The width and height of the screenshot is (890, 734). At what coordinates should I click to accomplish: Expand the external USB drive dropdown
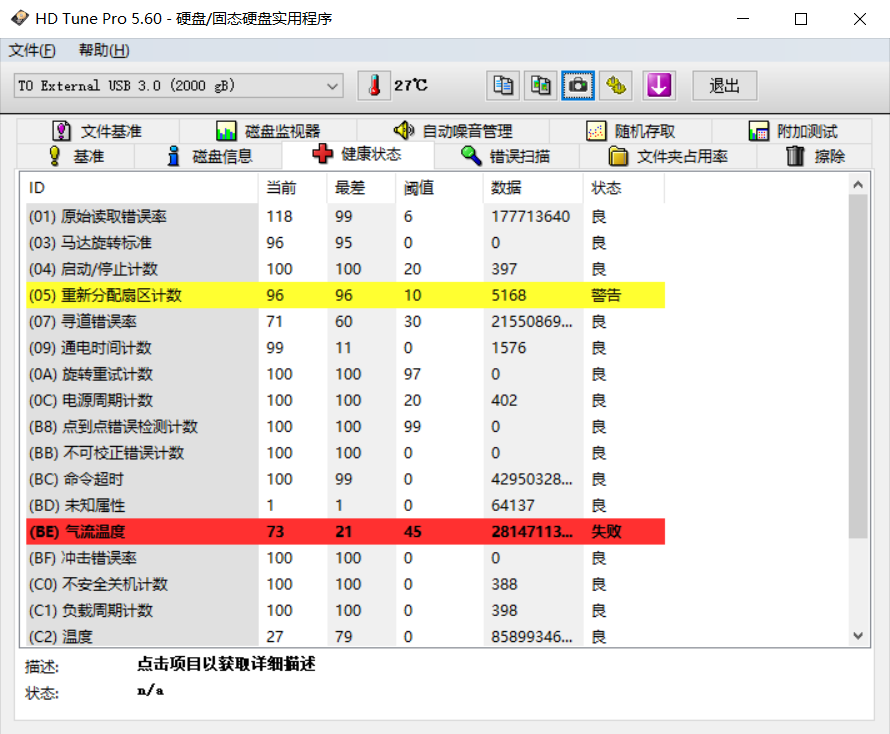click(x=333, y=86)
